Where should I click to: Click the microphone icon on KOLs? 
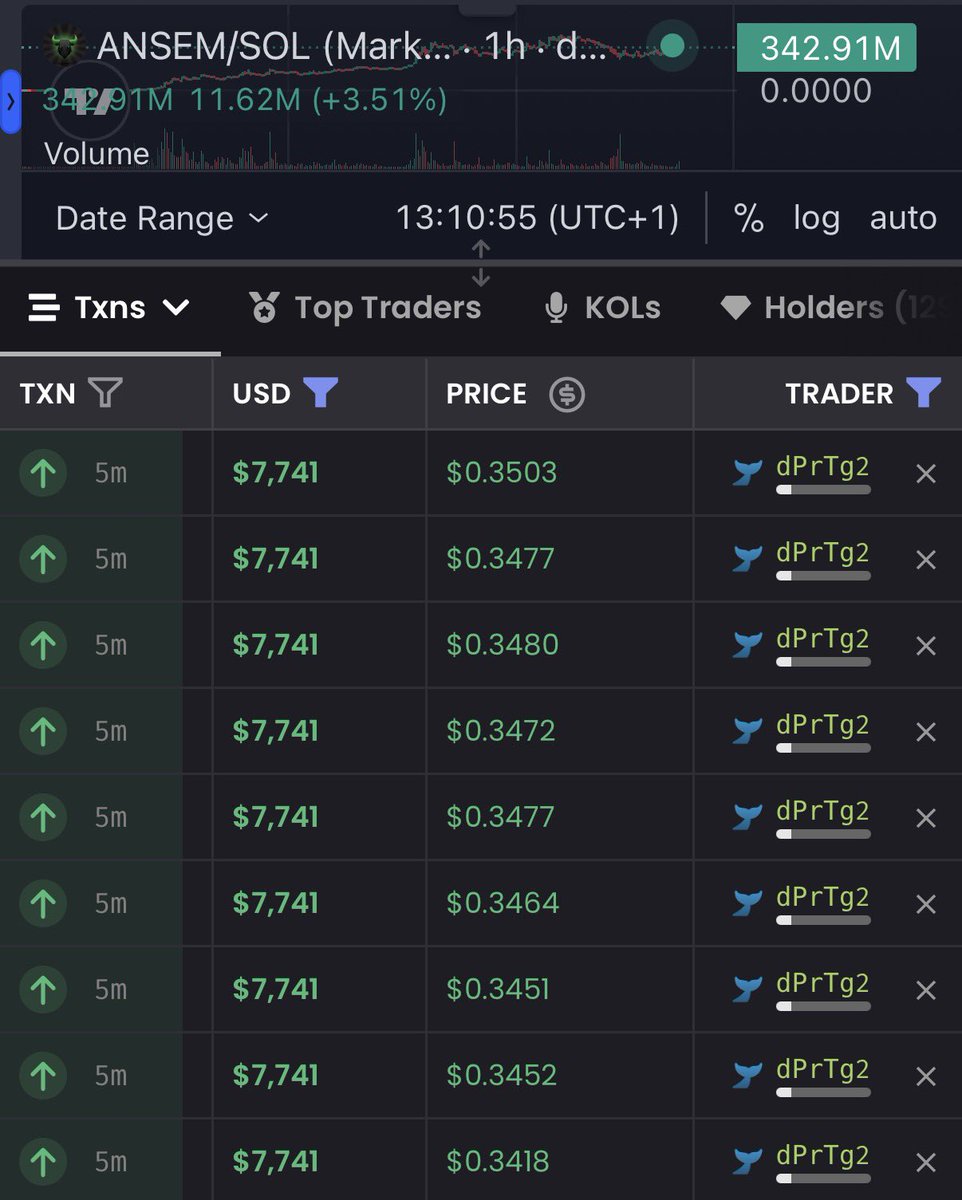tap(556, 309)
